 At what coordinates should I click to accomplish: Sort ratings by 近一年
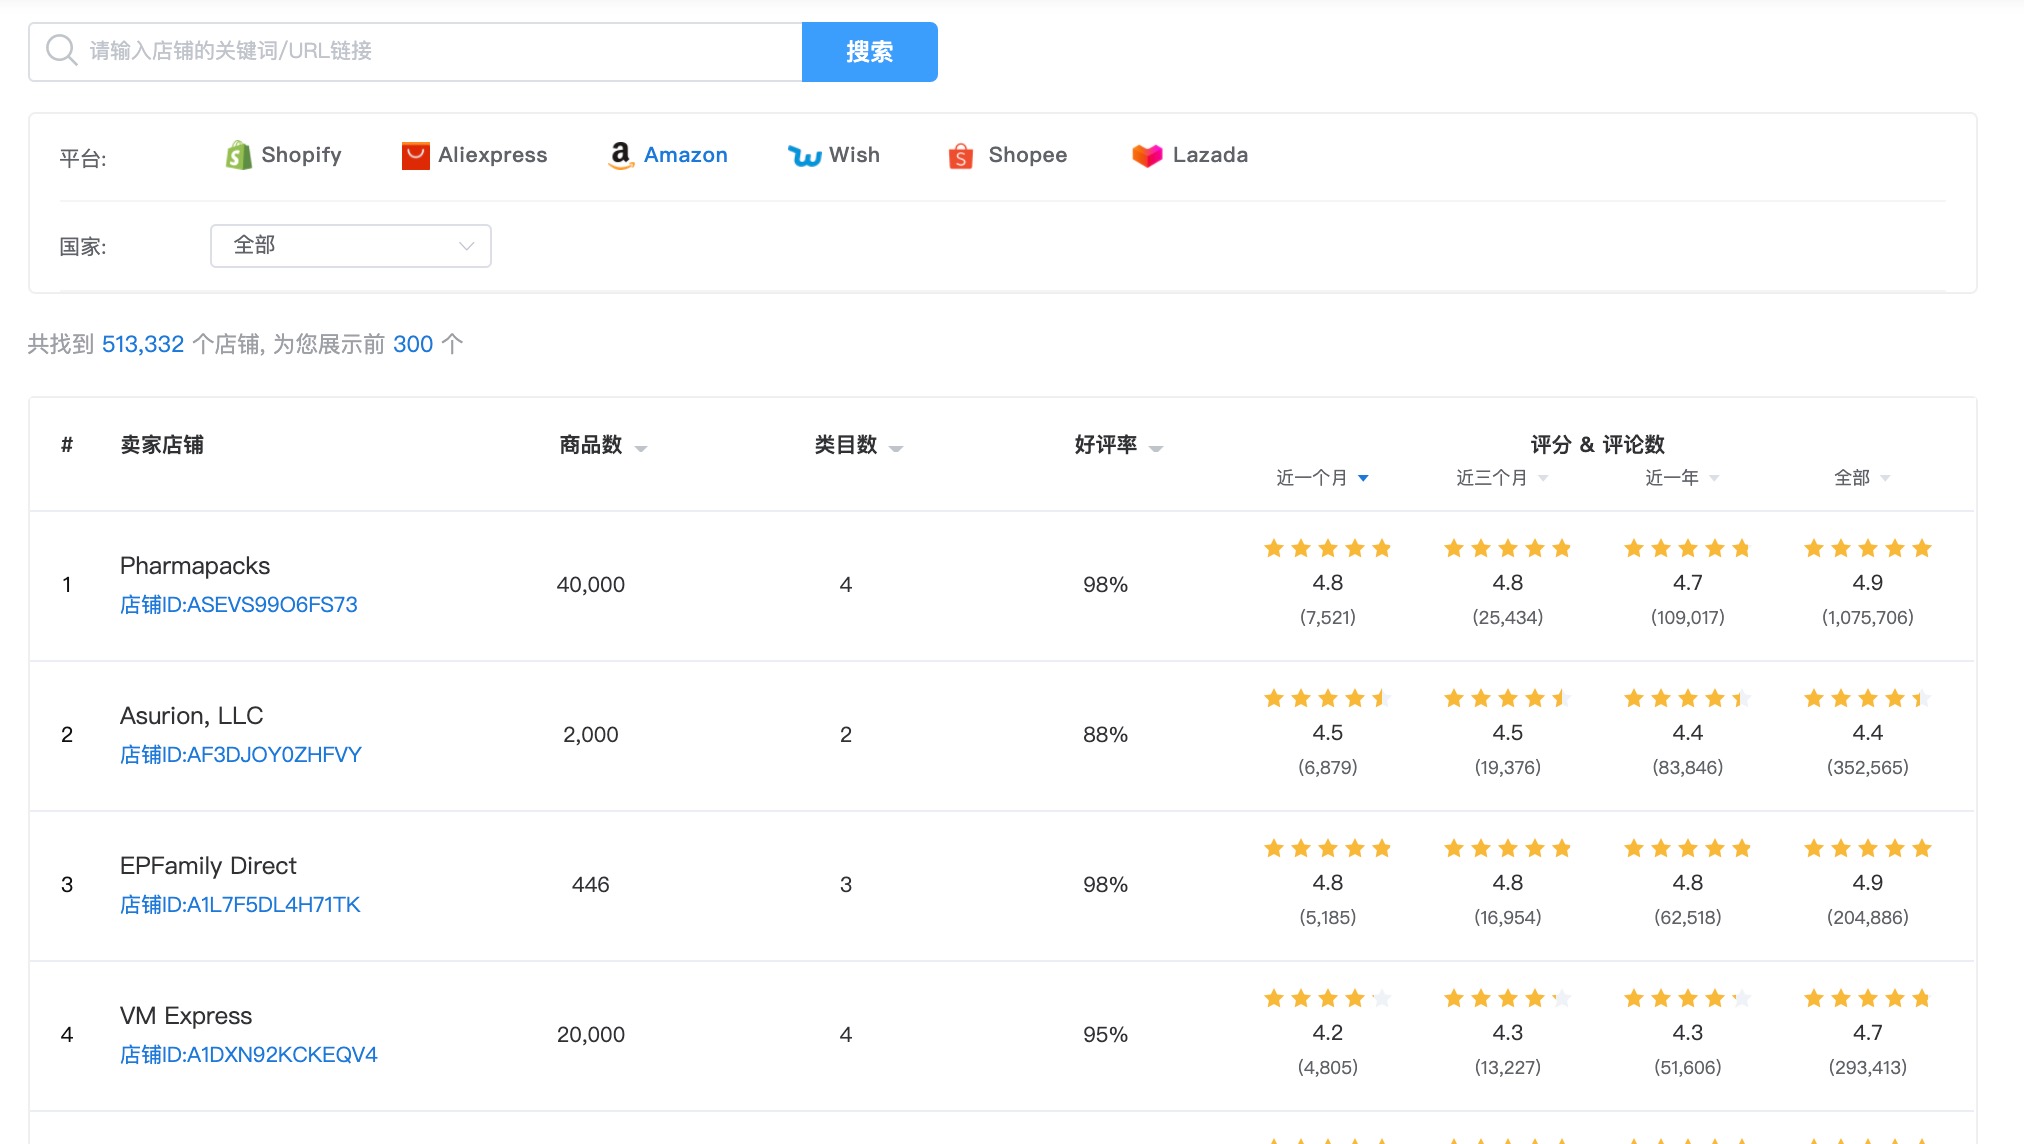[x=1682, y=478]
